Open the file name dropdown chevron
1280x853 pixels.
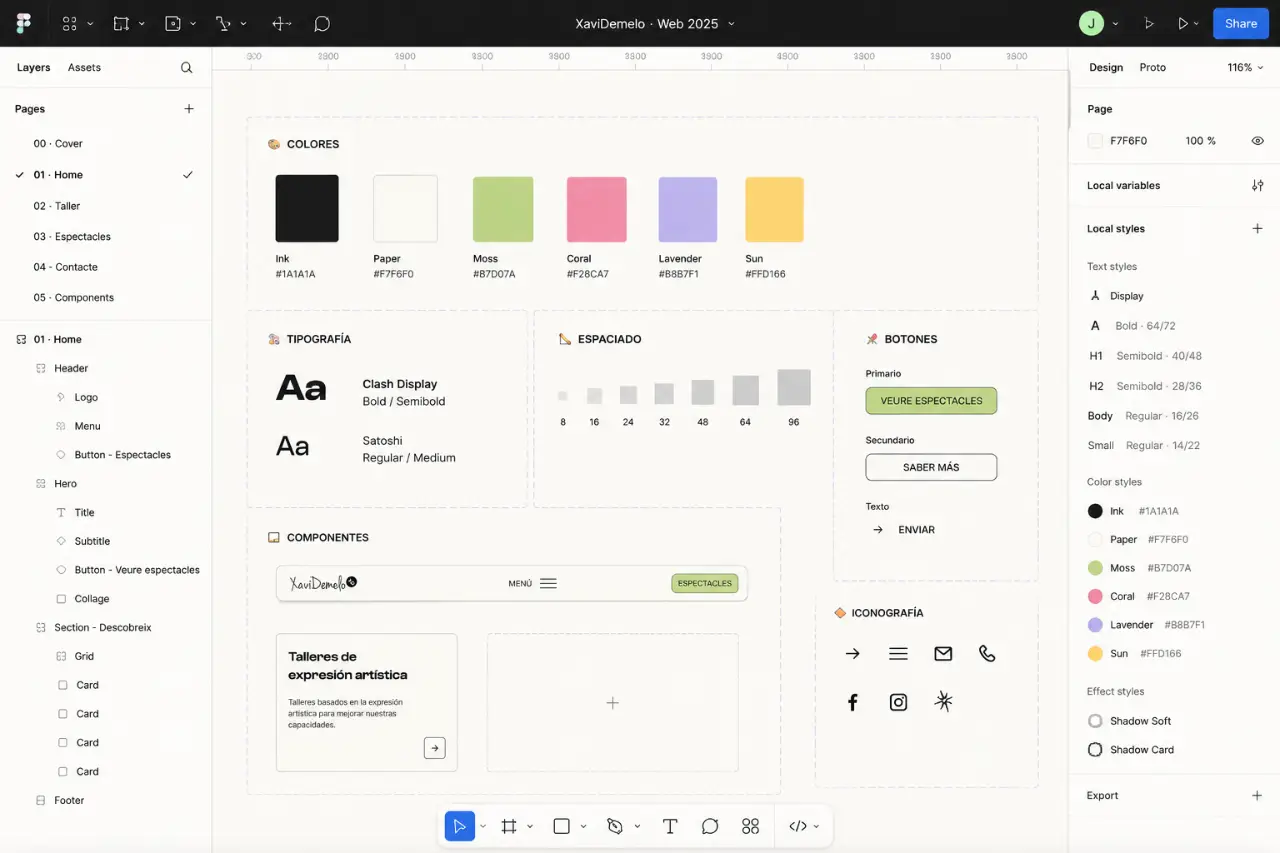coord(731,24)
